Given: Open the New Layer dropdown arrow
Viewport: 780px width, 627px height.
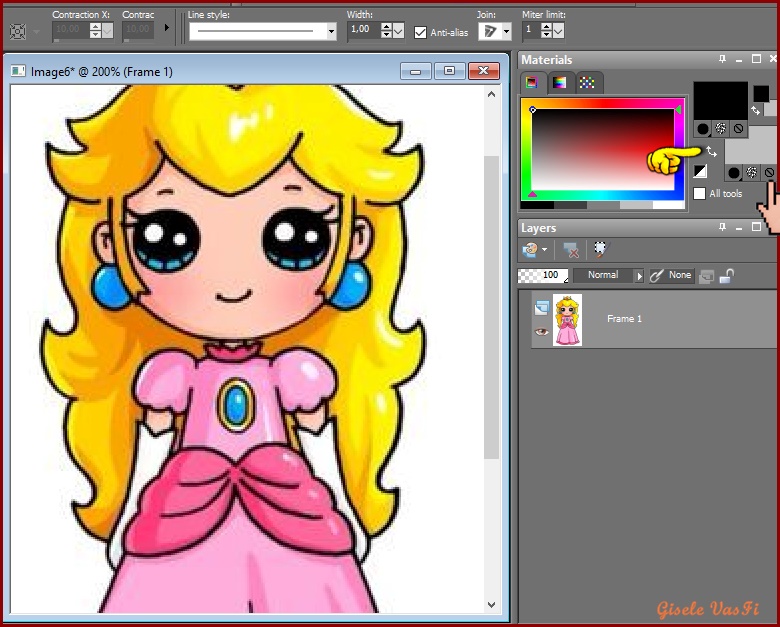Looking at the screenshot, I should tap(545, 249).
